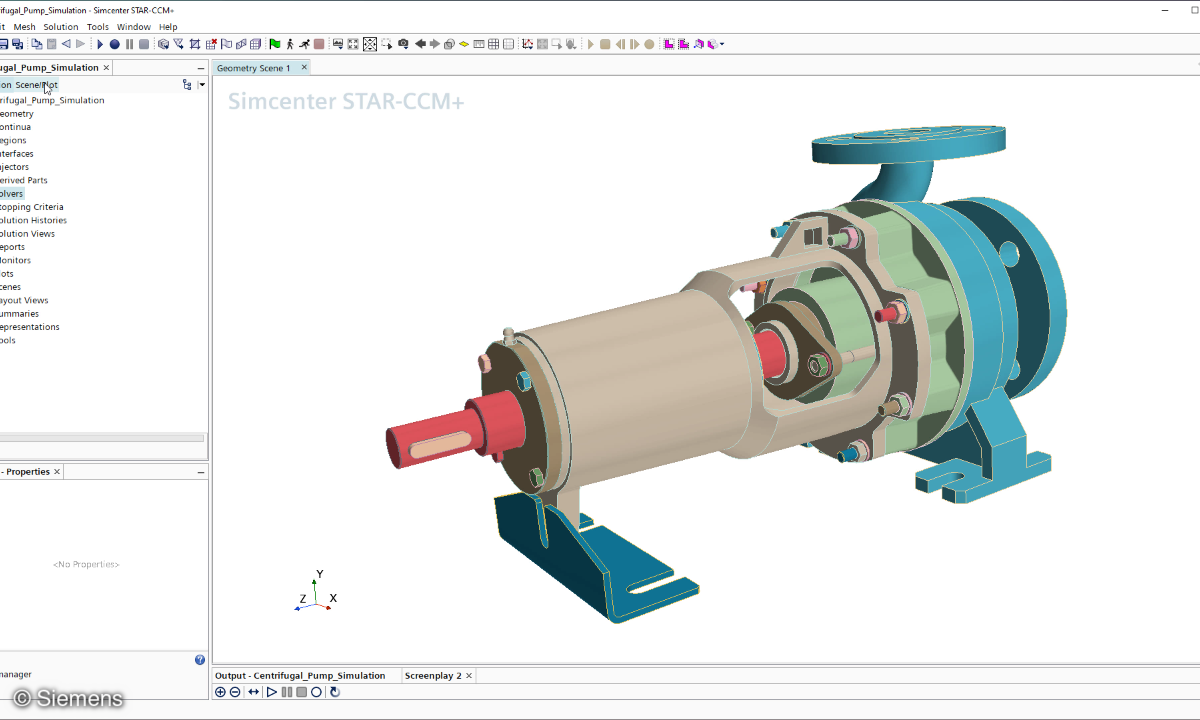
Task: Click the loop refresh arrow in Output panel
Action: pos(334,692)
